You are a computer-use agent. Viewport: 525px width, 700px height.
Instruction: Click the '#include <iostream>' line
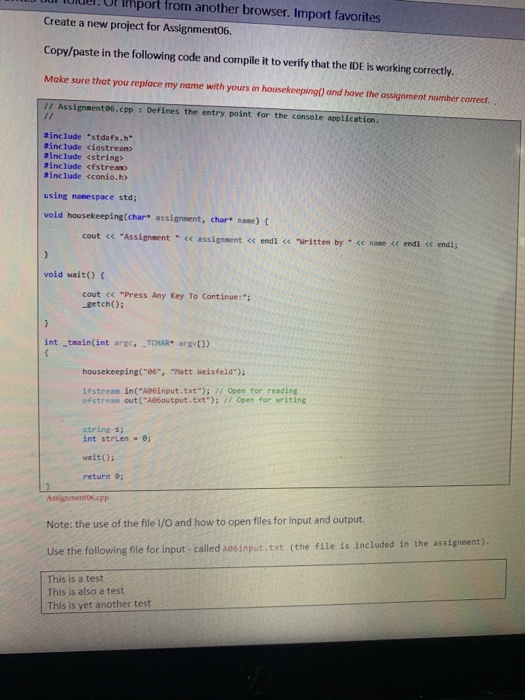tap(88, 147)
